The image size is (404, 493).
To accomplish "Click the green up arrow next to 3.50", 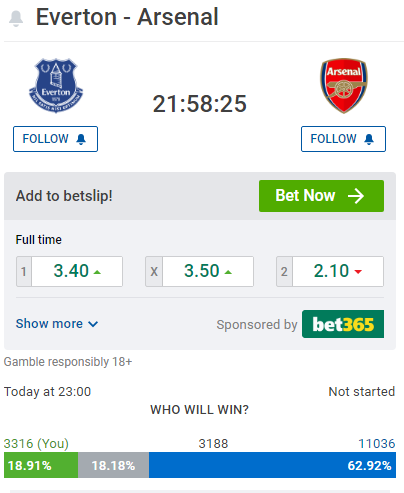I will click(x=228, y=272).
